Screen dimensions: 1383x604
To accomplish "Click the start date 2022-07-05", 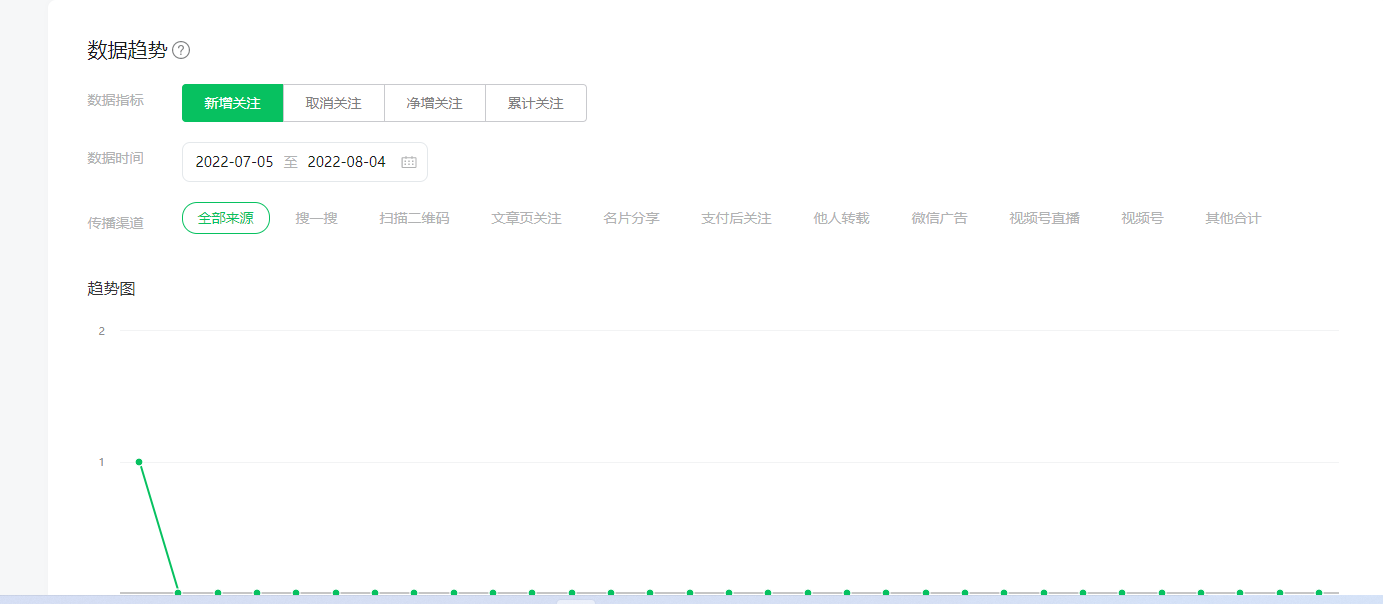I will point(234,162).
